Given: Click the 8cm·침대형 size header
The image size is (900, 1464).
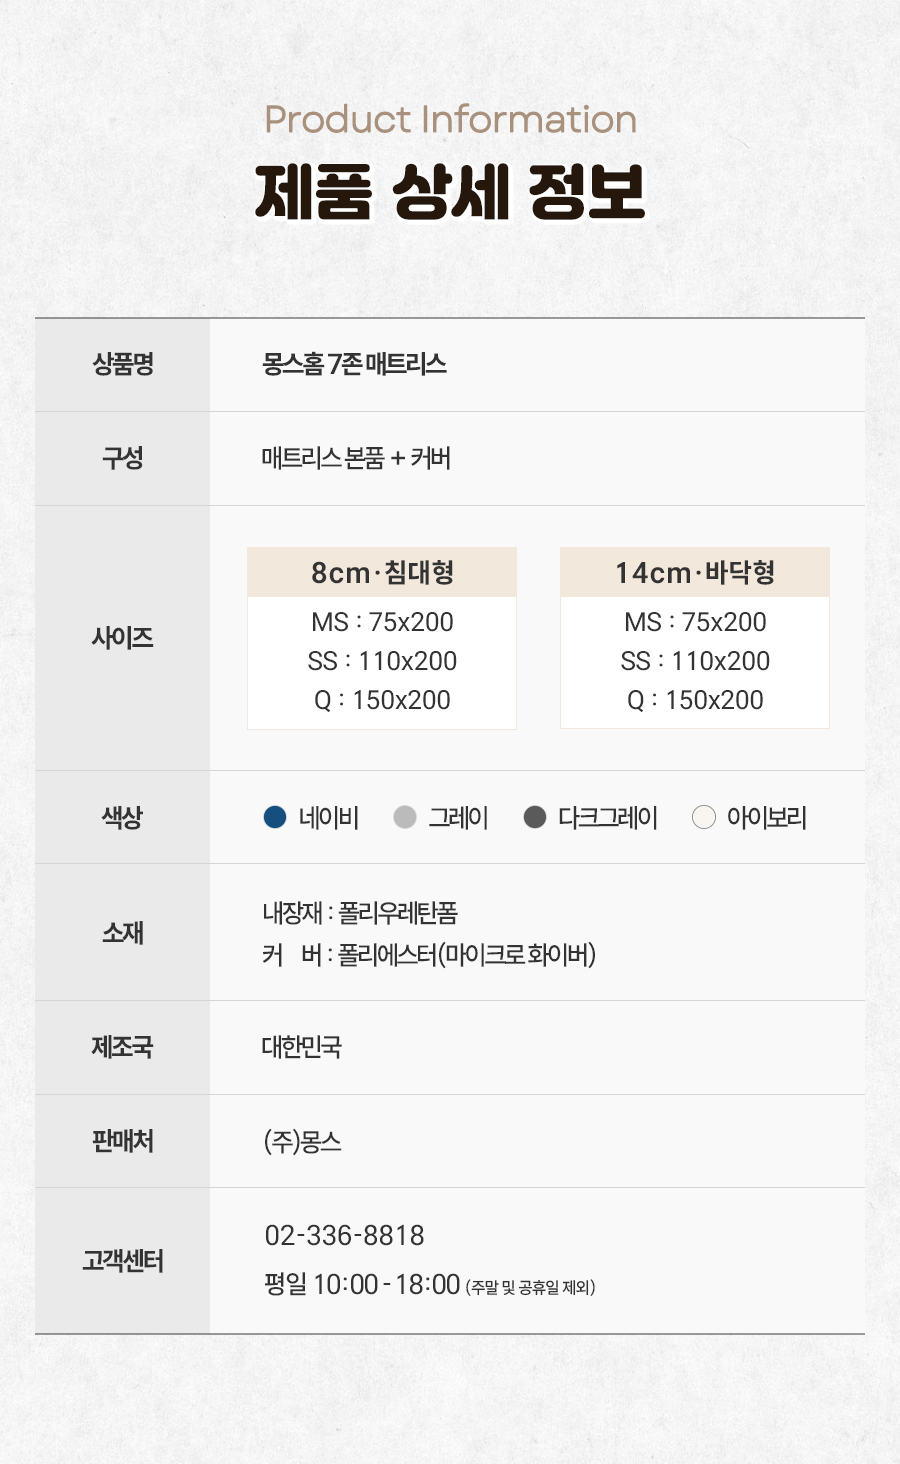Looking at the screenshot, I should click(x=382, y=572).
